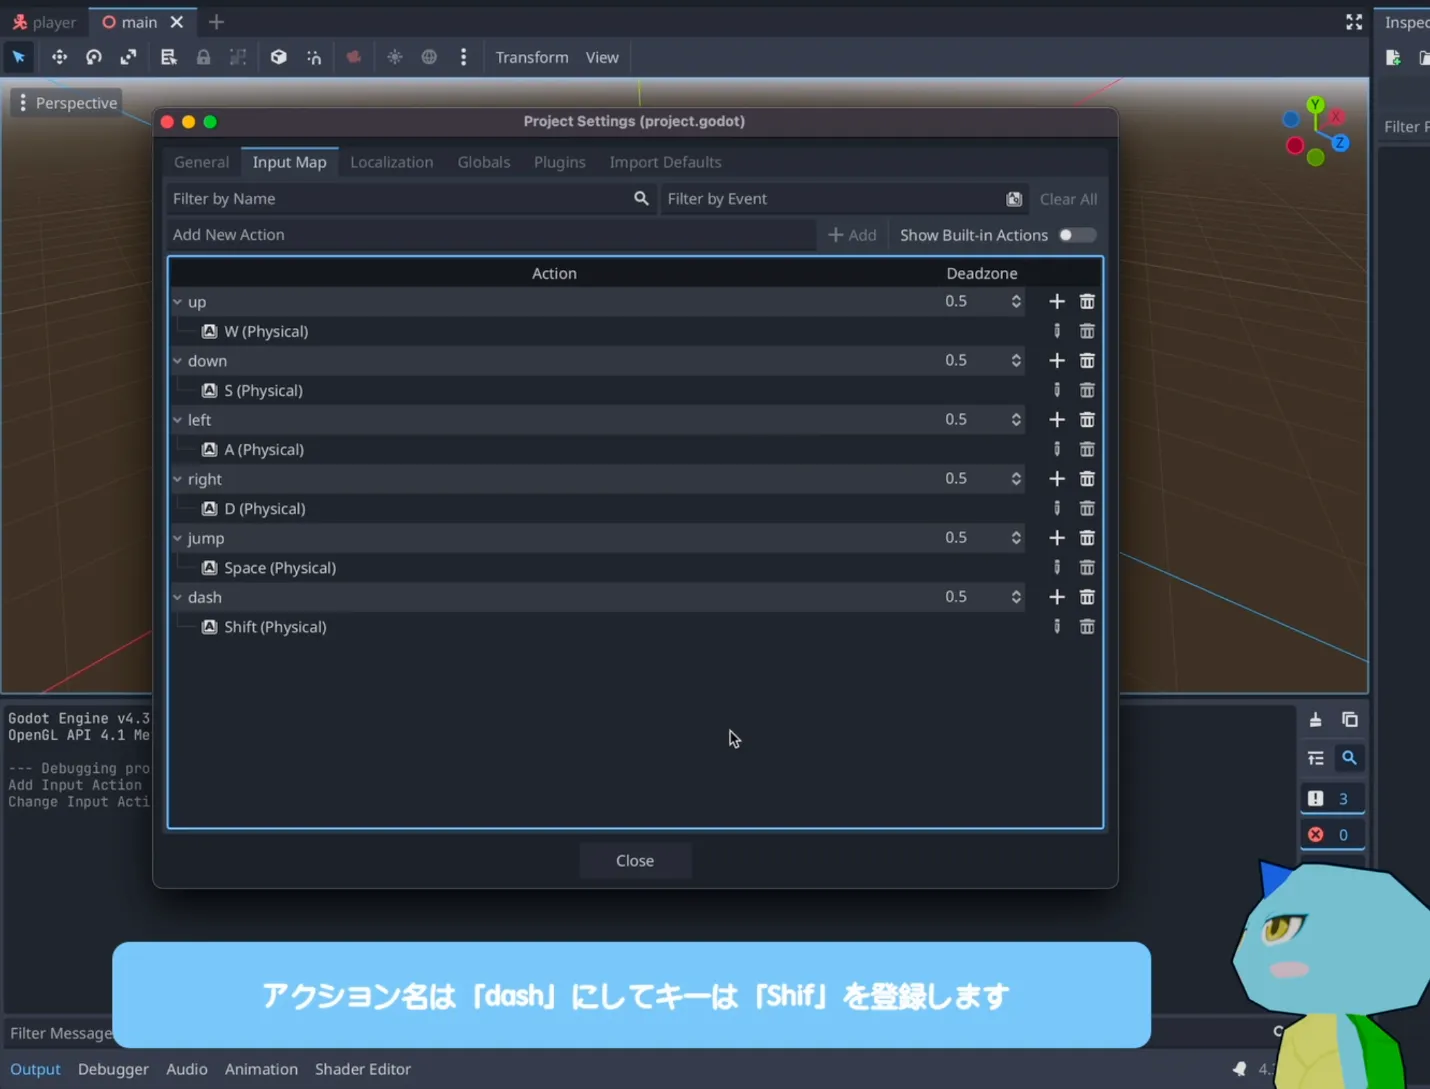Toggle the error messages filter showing 0
The height and width of the screenshot is (1089, 1430).
point(1330,835)
